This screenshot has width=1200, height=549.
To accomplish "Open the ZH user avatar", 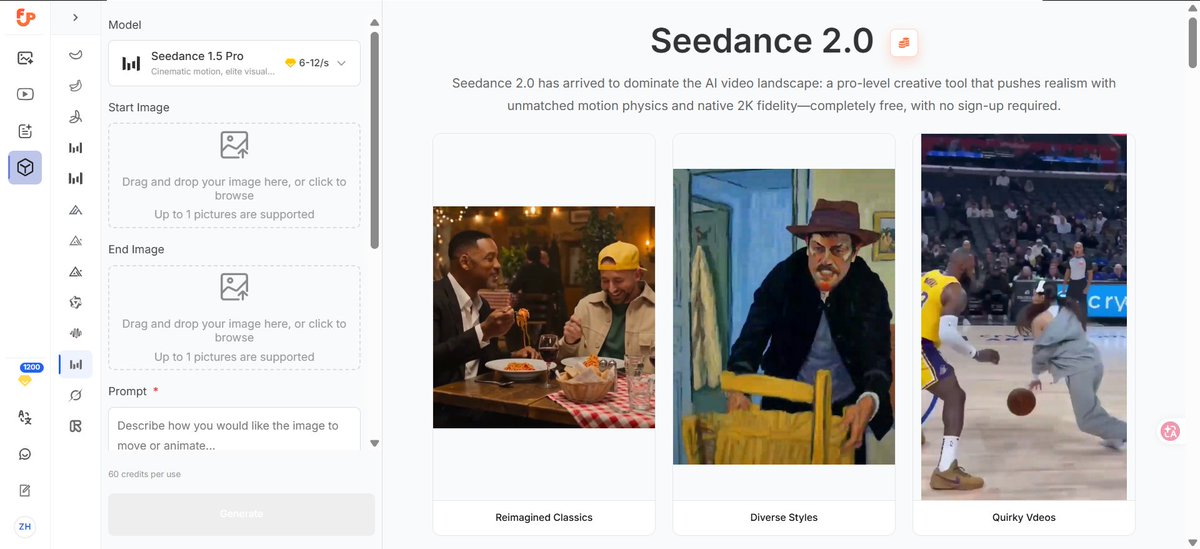I will pos(25,526).
